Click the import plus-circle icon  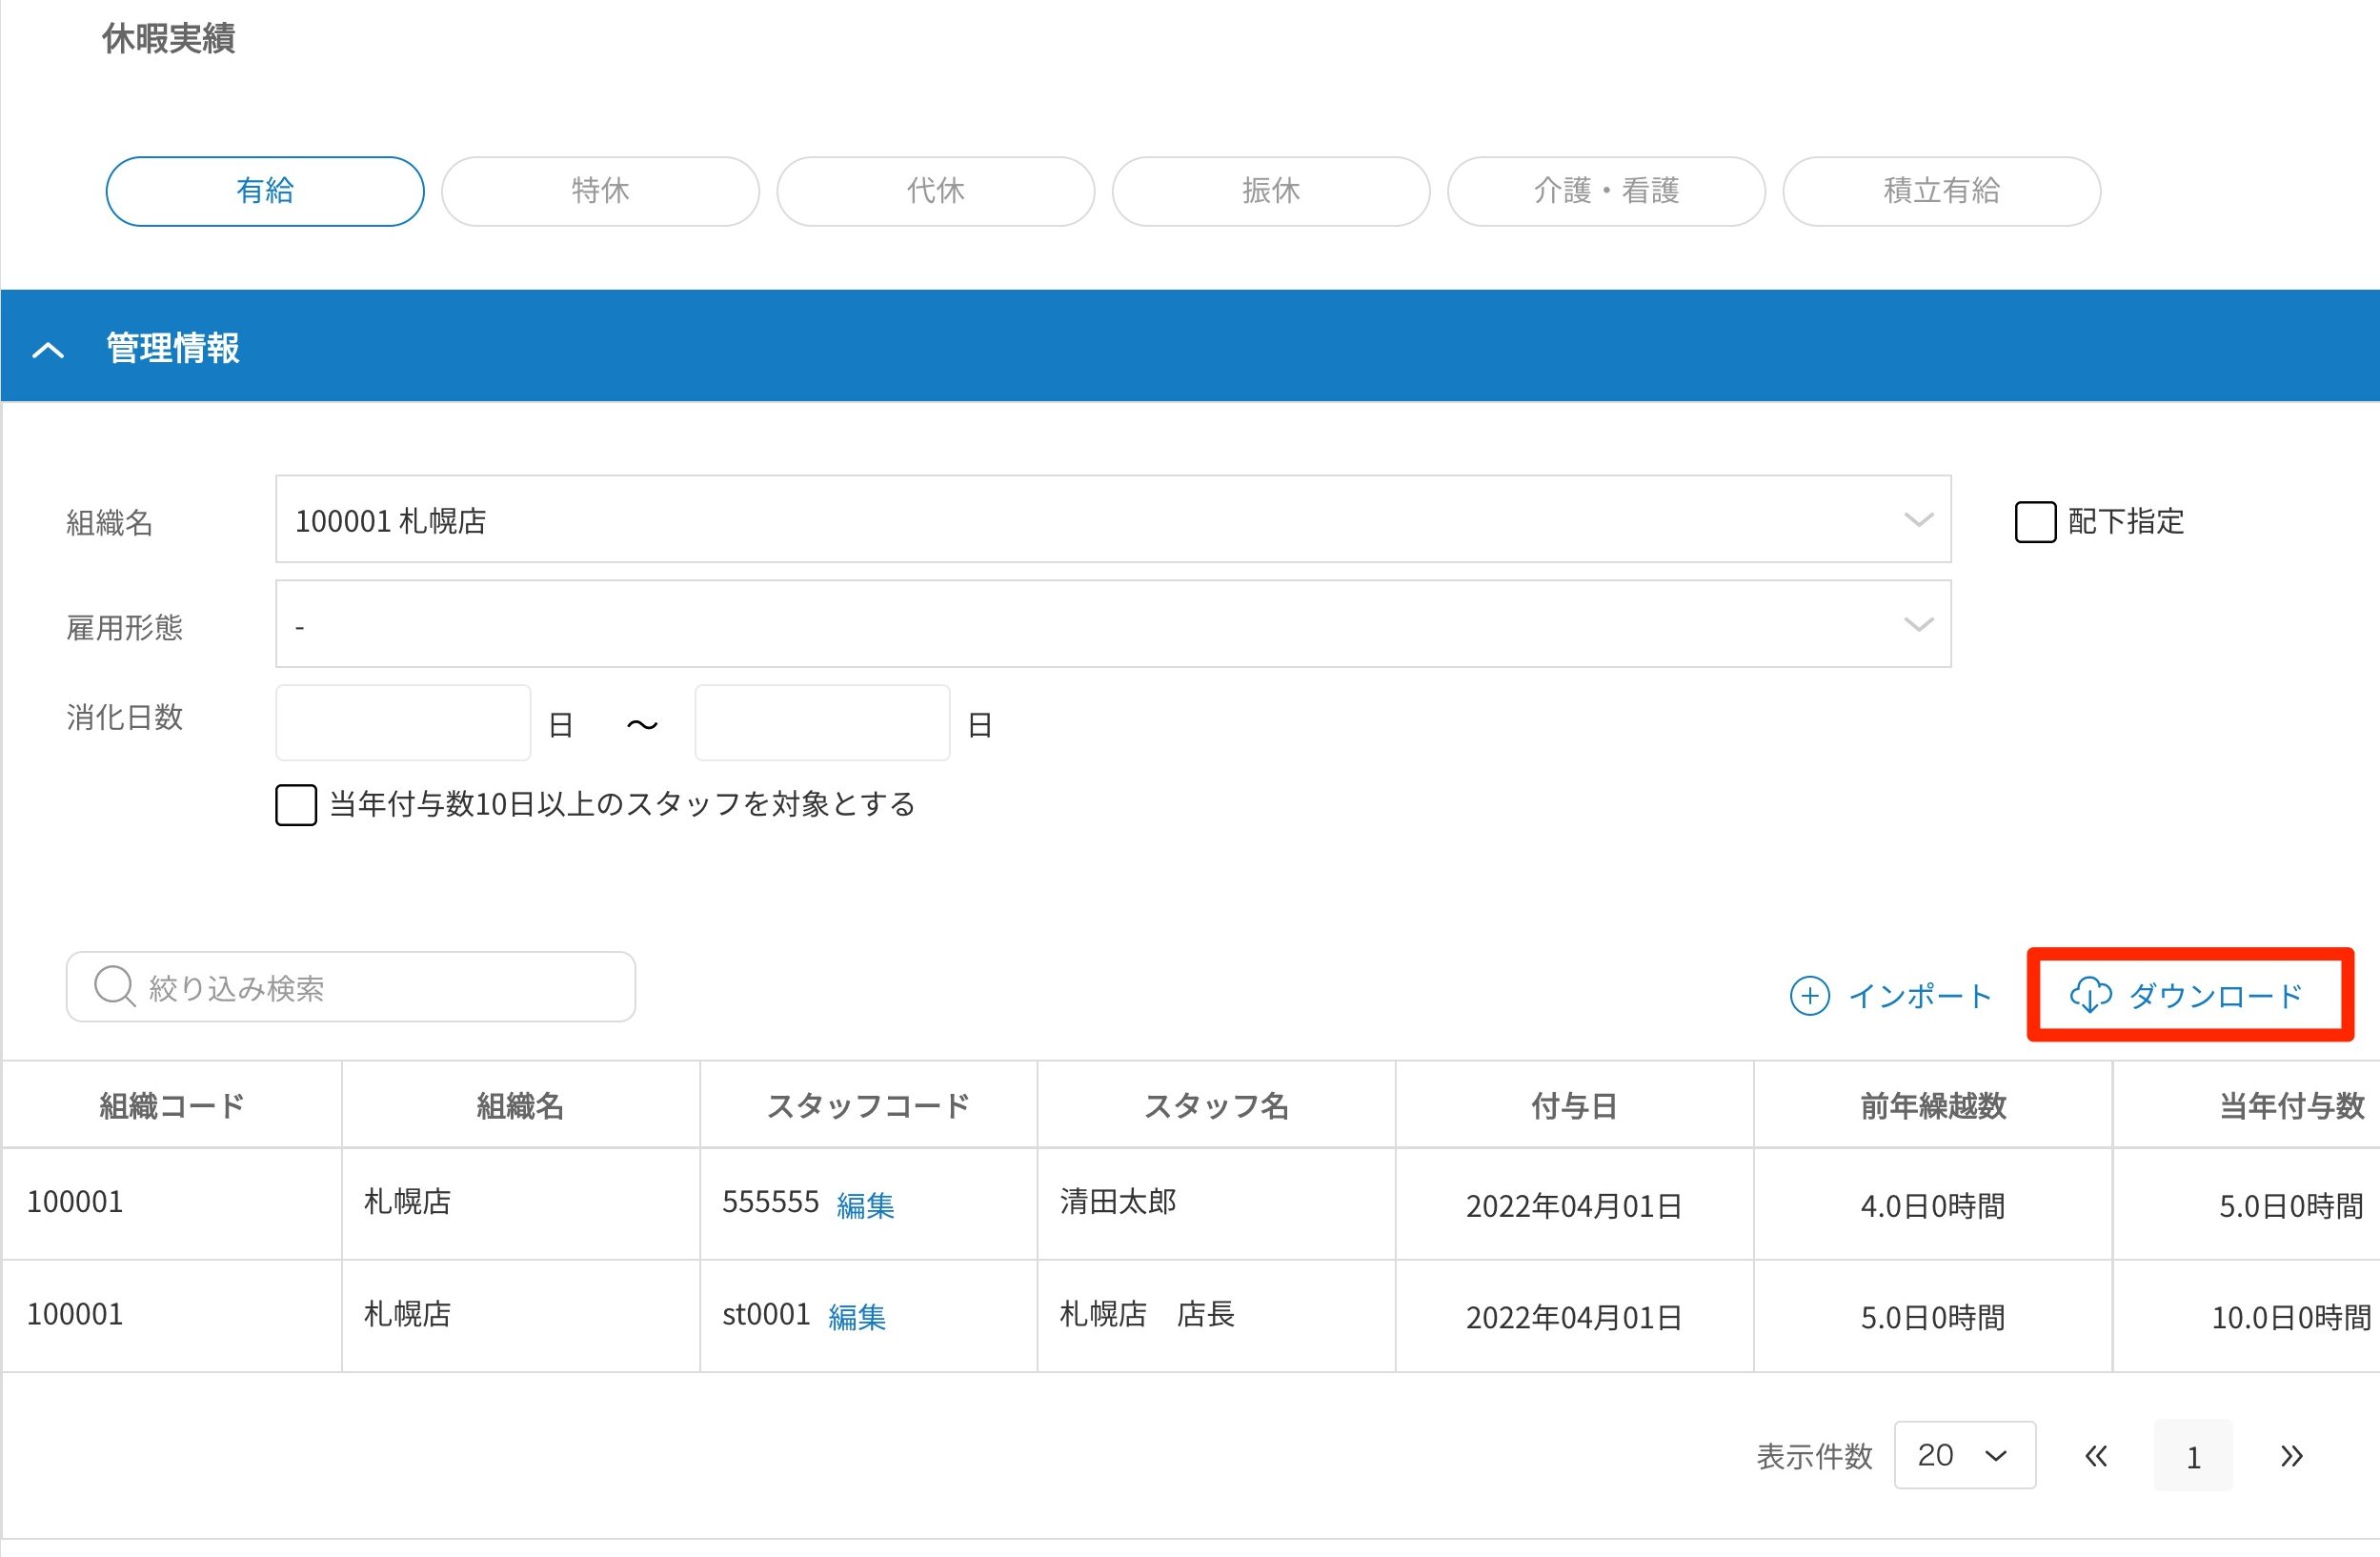click(1809, 996)
